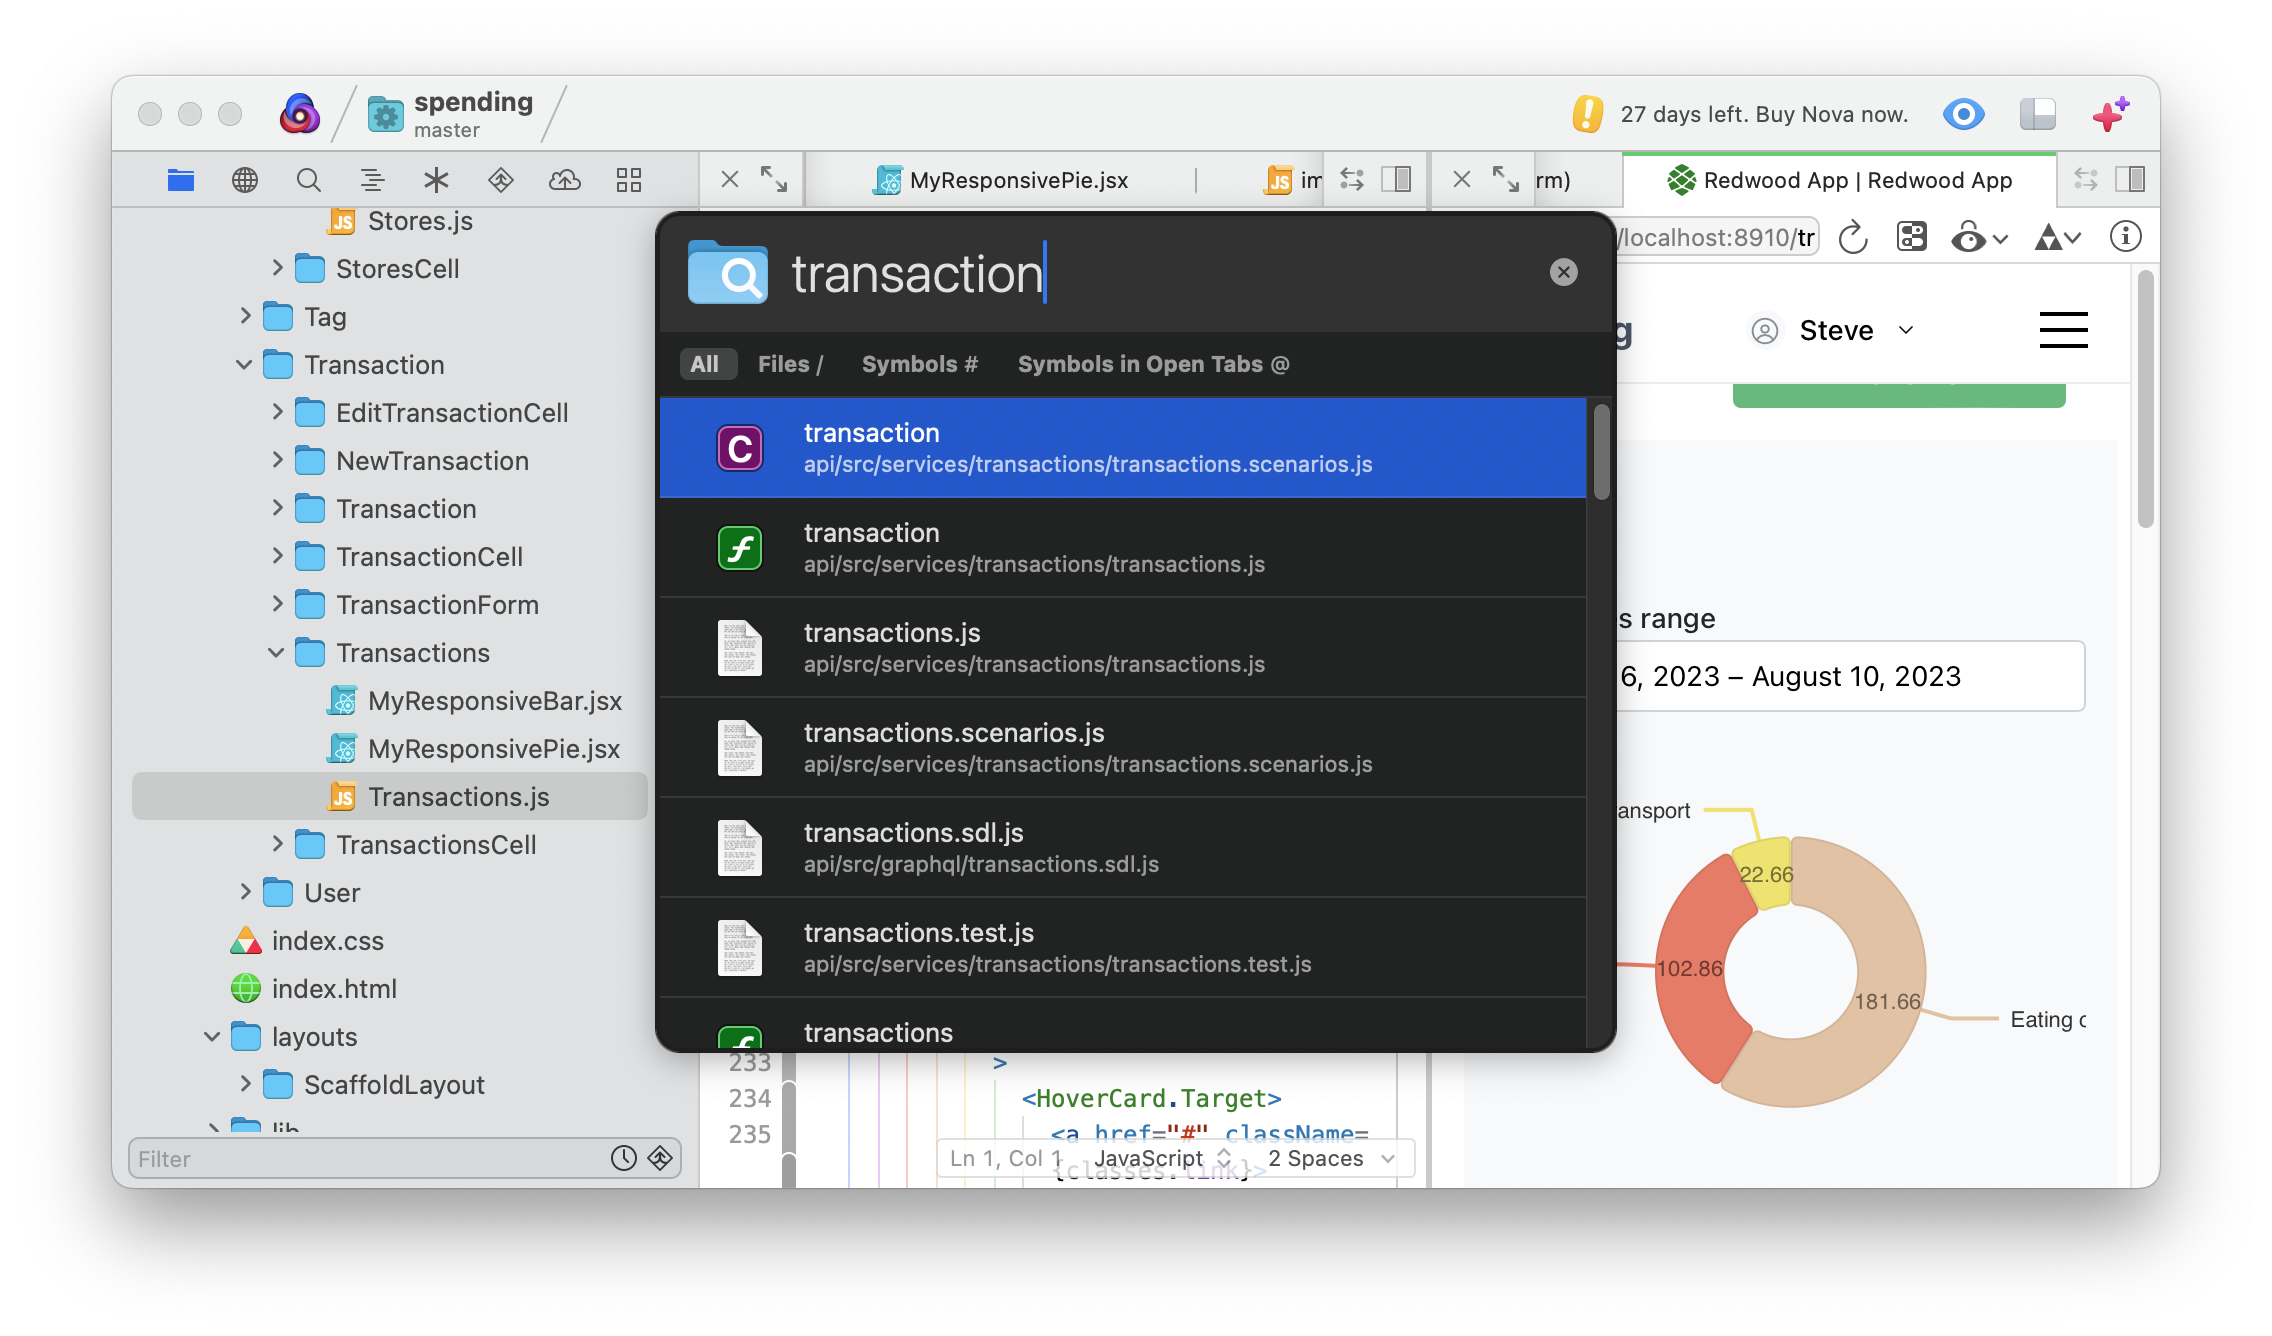Expand the TransactionForm folder
The width and height of the screenshot is (2272, 1336).
coord(277,604)
